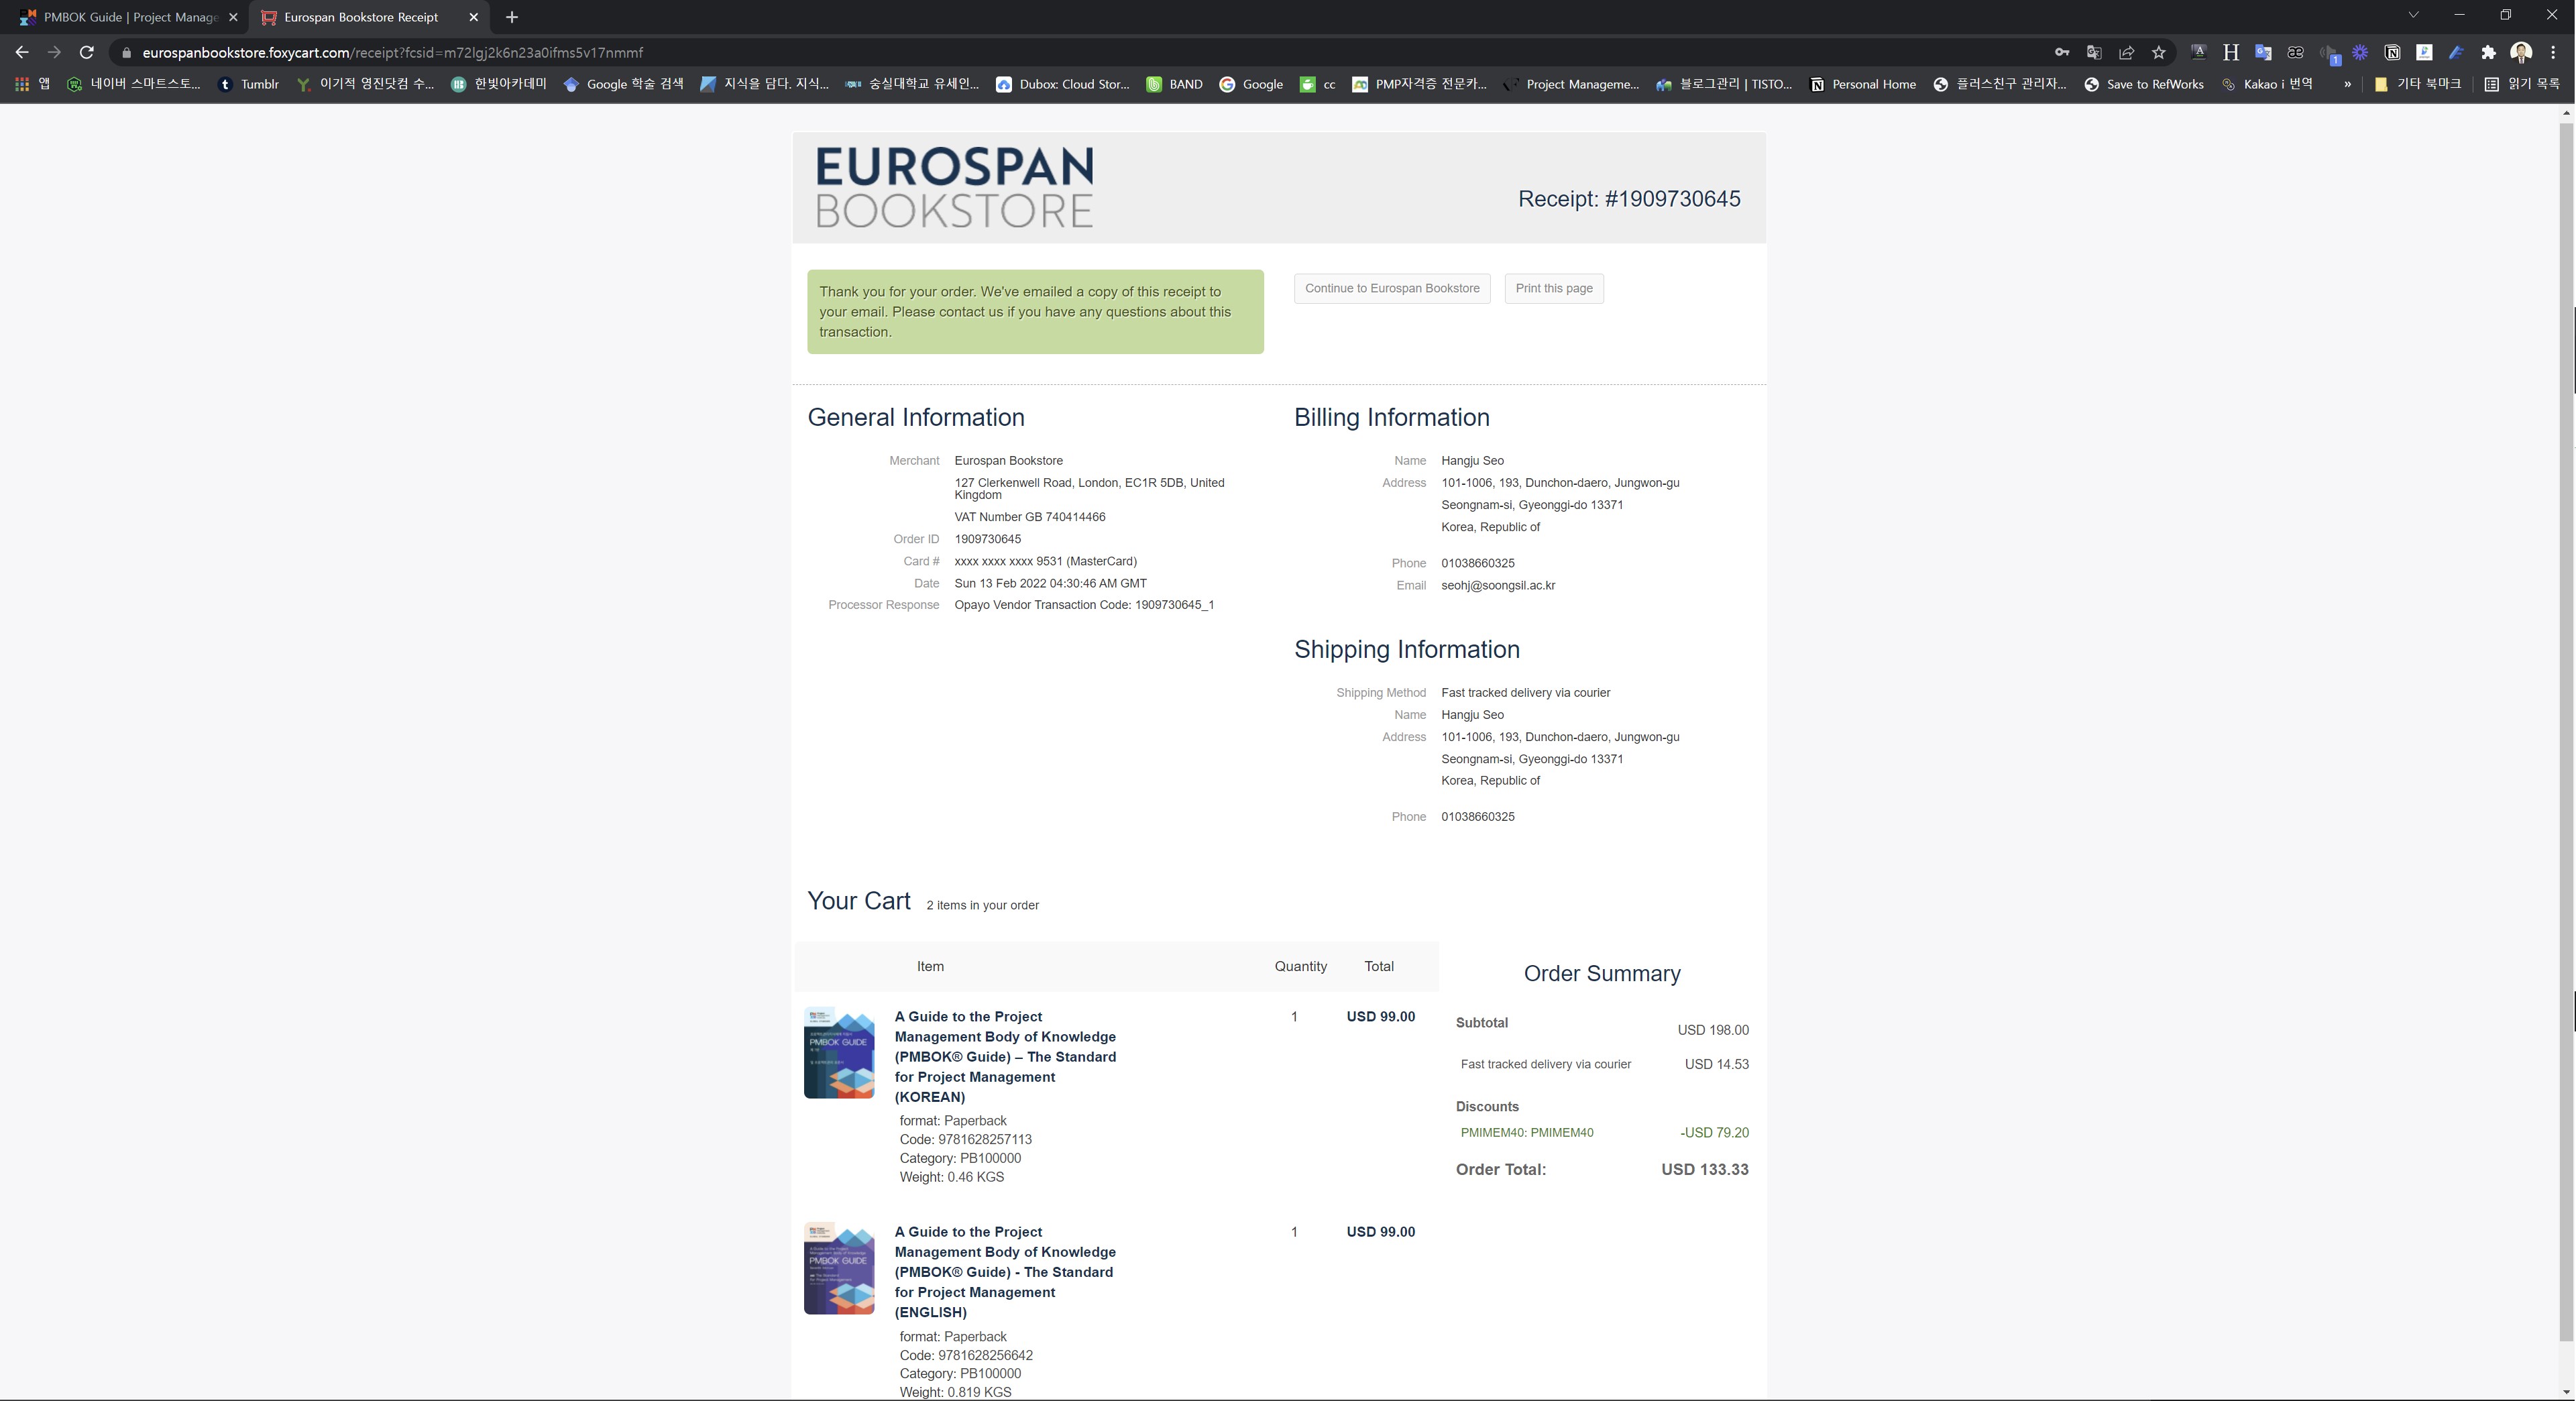Screen dimensions: 2576x1401
Task: Reload the receipt page
Action: 87,53
